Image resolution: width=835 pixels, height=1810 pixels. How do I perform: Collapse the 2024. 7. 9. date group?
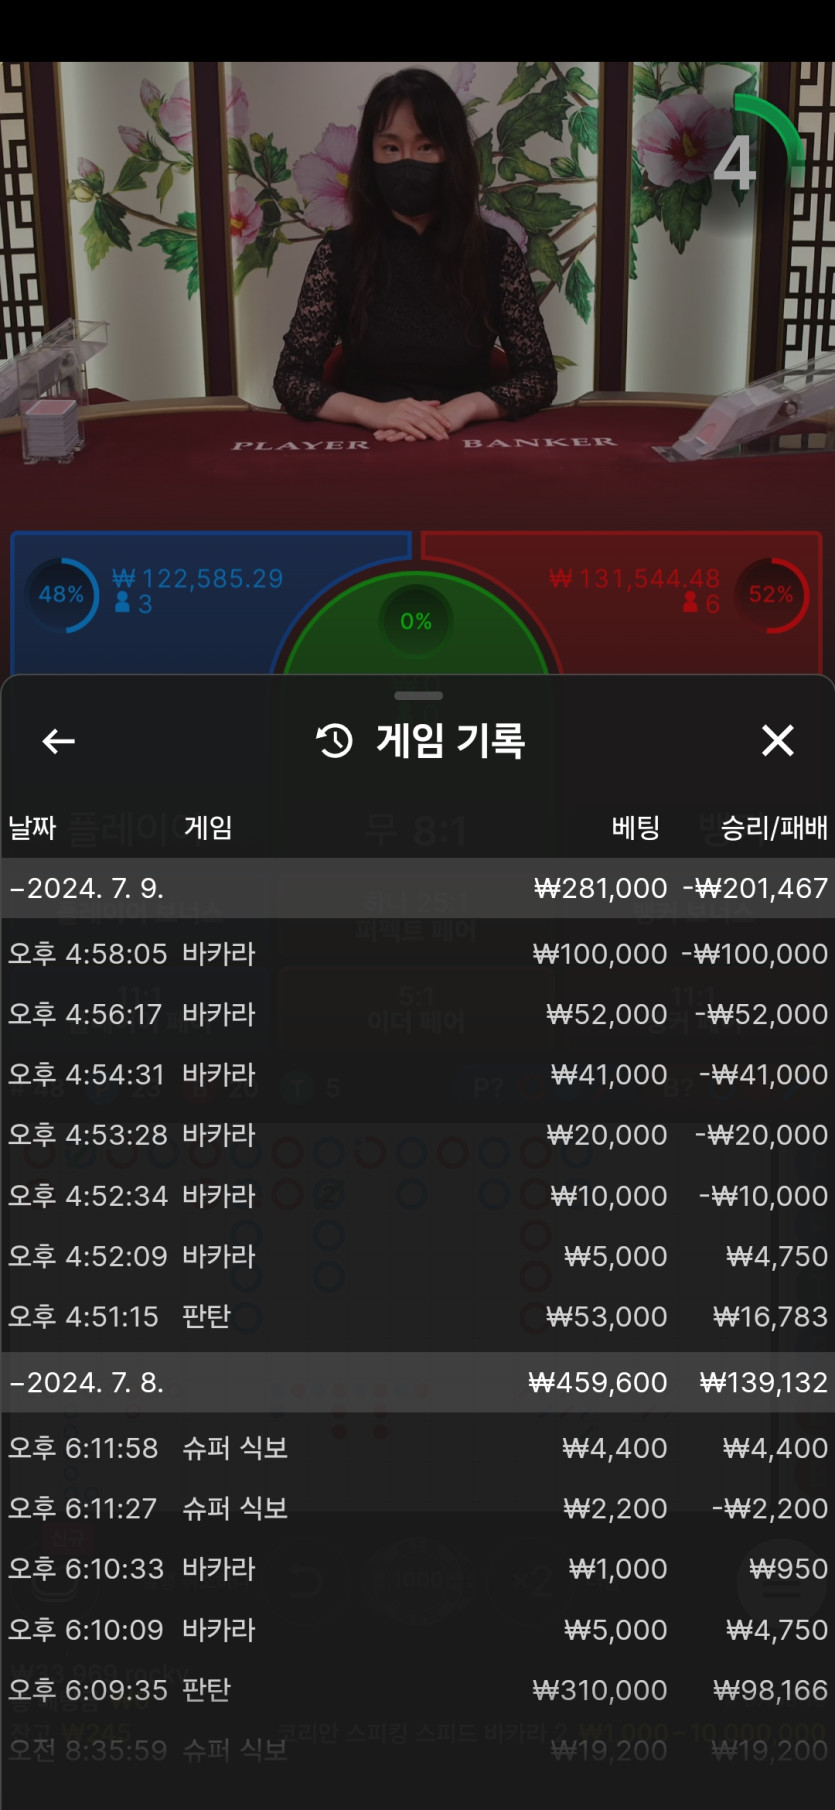417,888
